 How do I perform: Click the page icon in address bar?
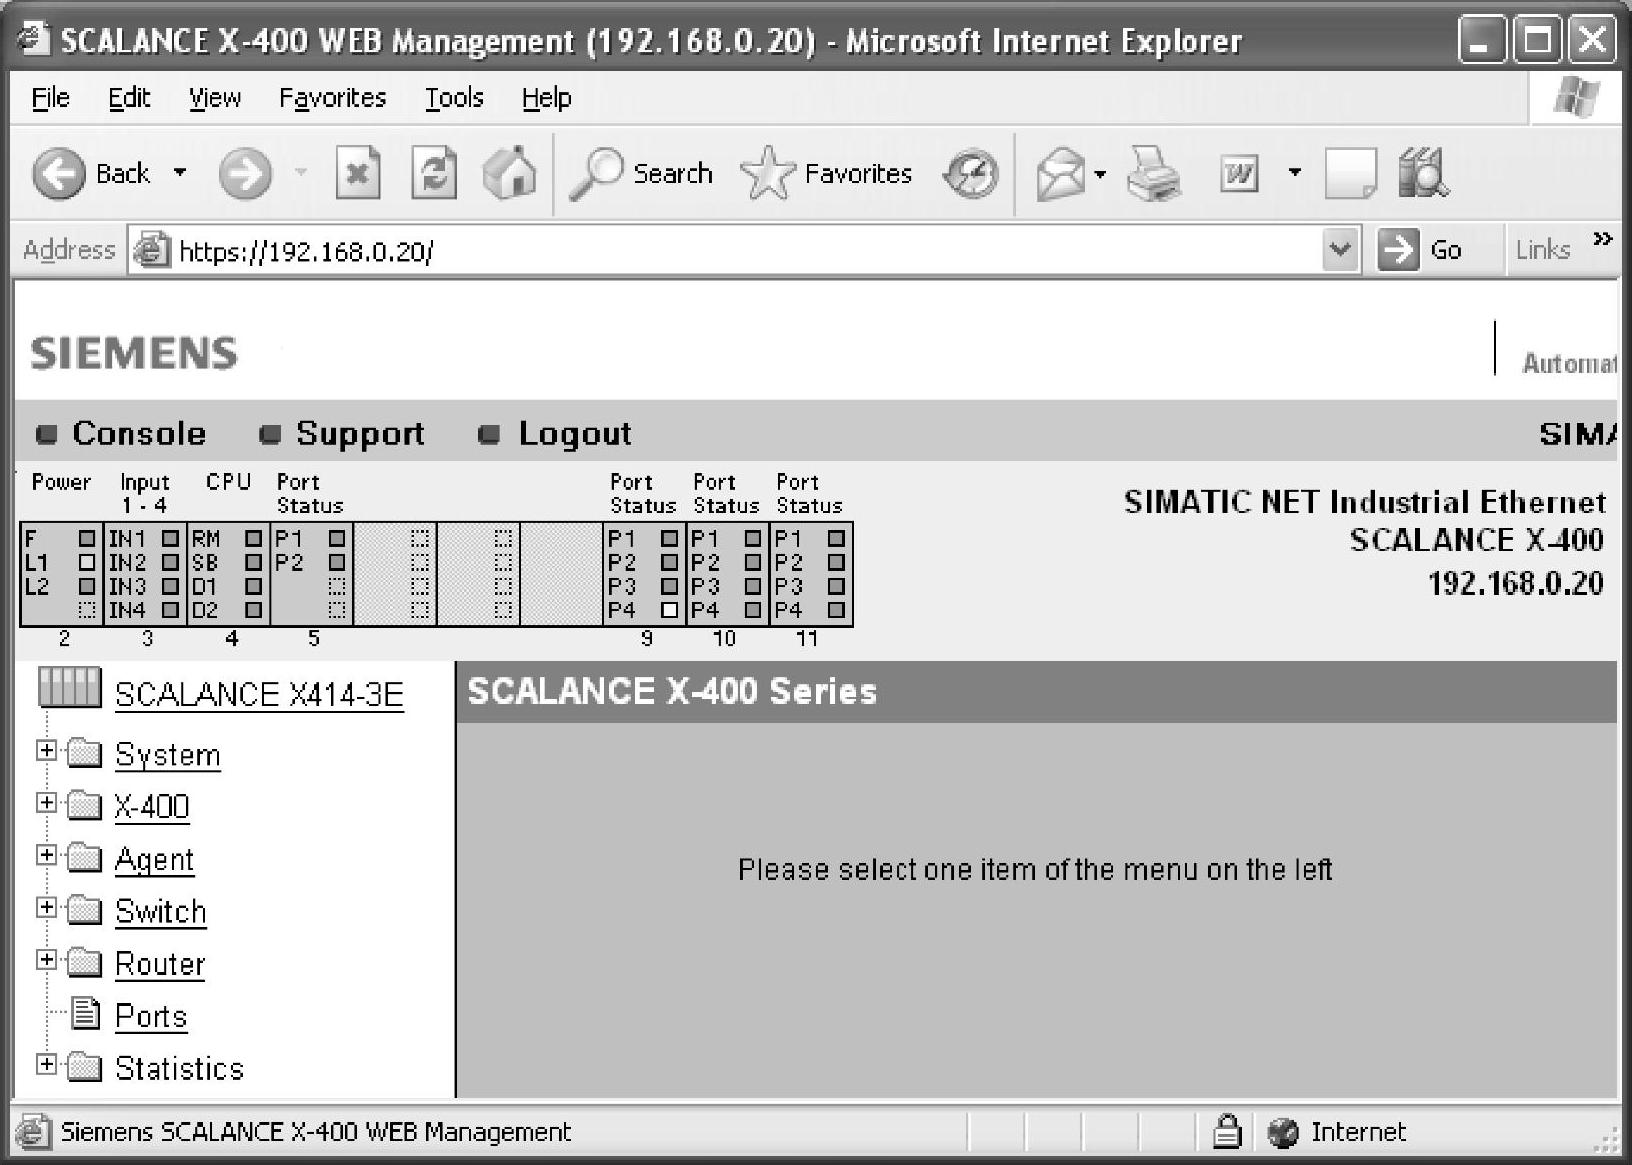point(151,249)
